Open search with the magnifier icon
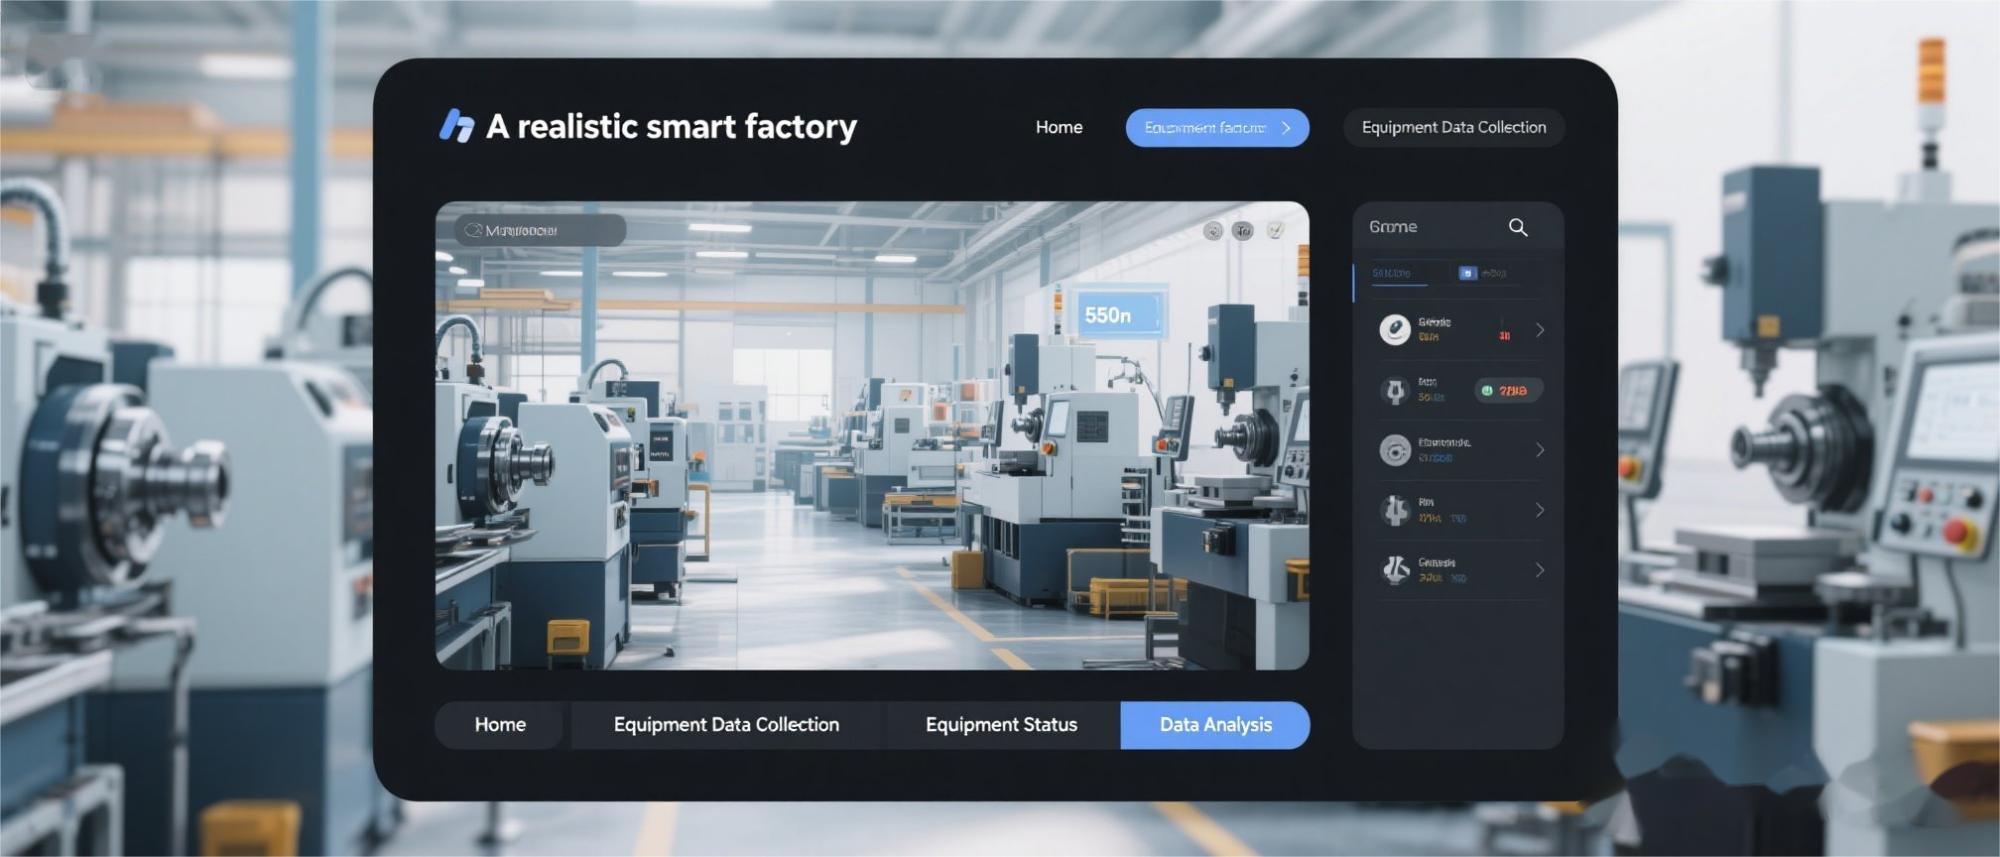The width and height of the screenshot is (2000, 857). (1517, 228)
